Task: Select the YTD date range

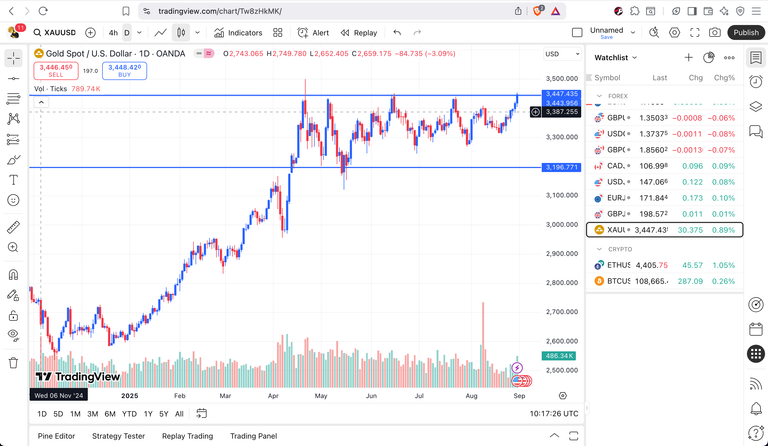Action: pos(129,414)
